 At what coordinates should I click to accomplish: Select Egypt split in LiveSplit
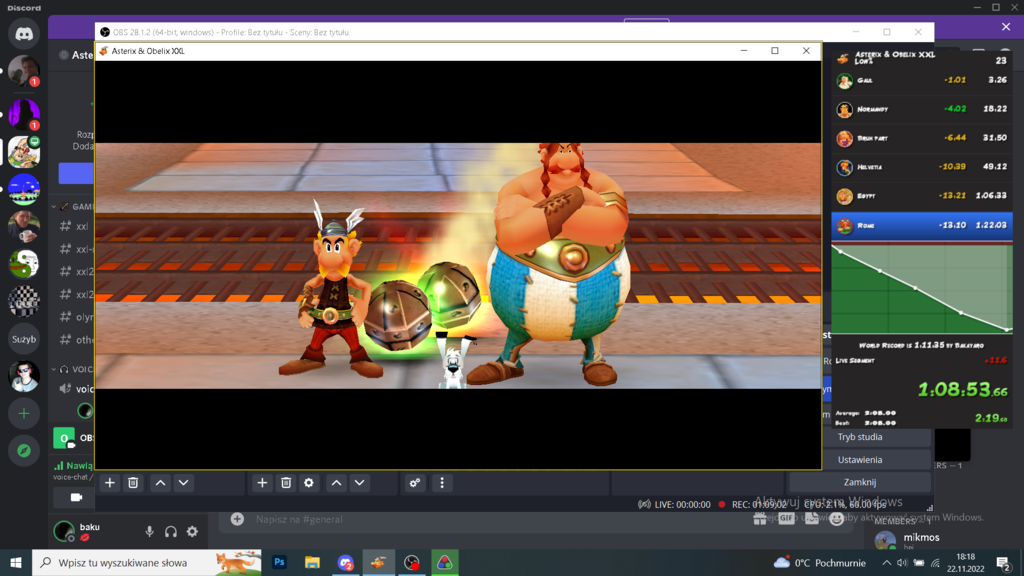[x=922, y=196]
